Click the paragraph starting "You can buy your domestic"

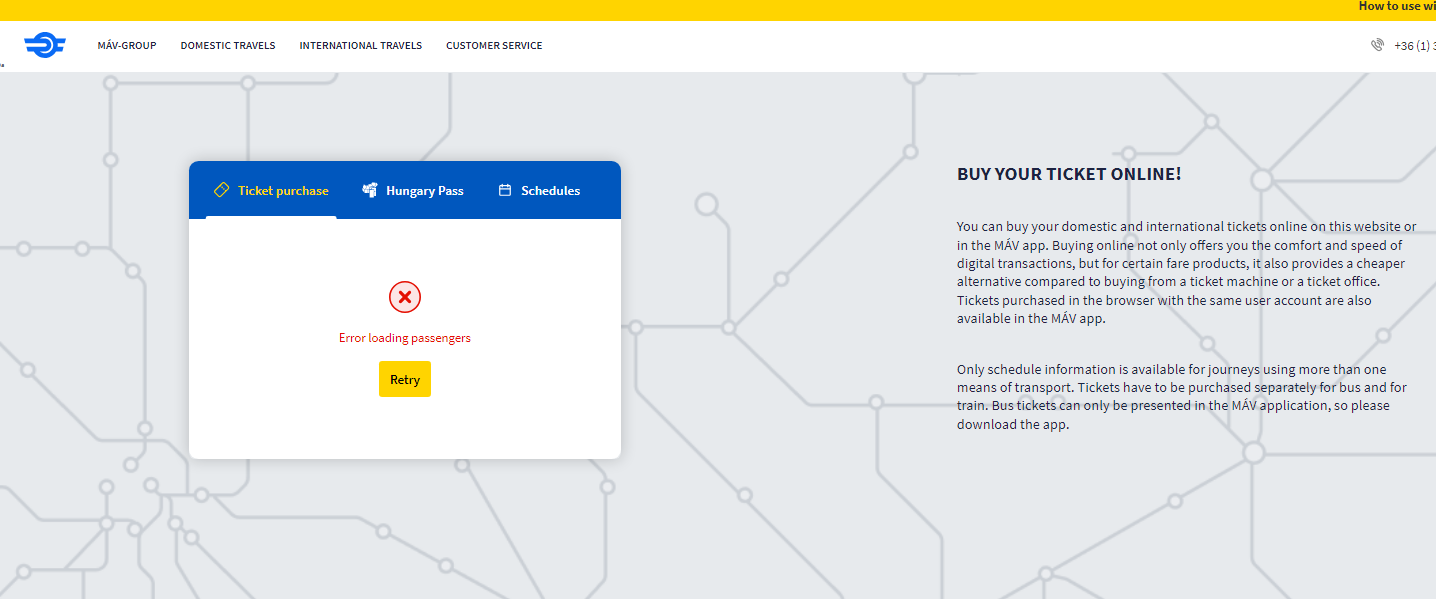coord(1186,272)
